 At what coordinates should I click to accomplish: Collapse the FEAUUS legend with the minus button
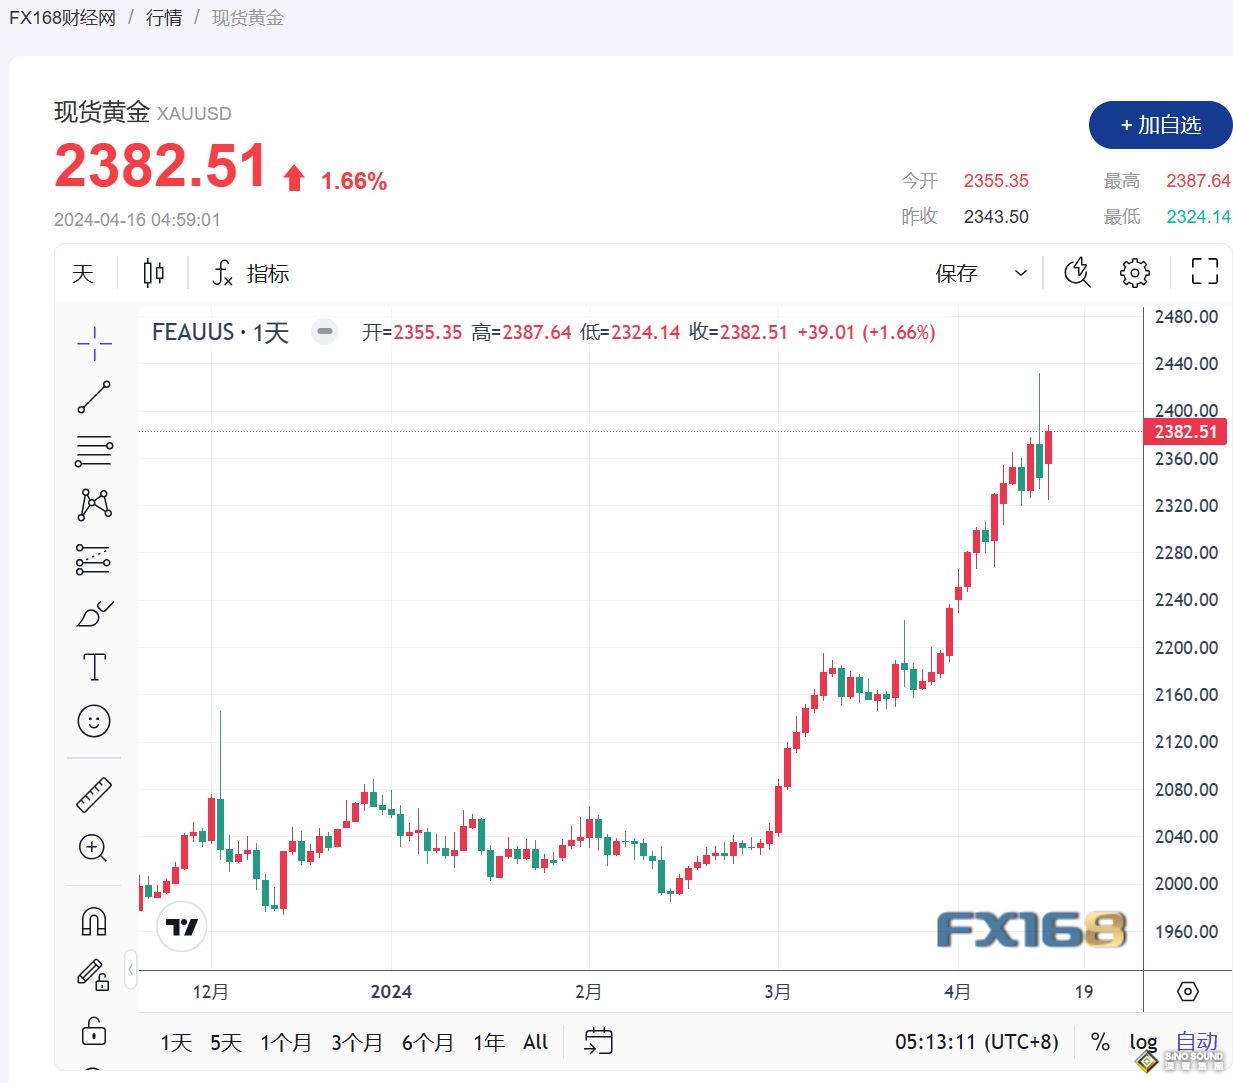coord(324,331)
